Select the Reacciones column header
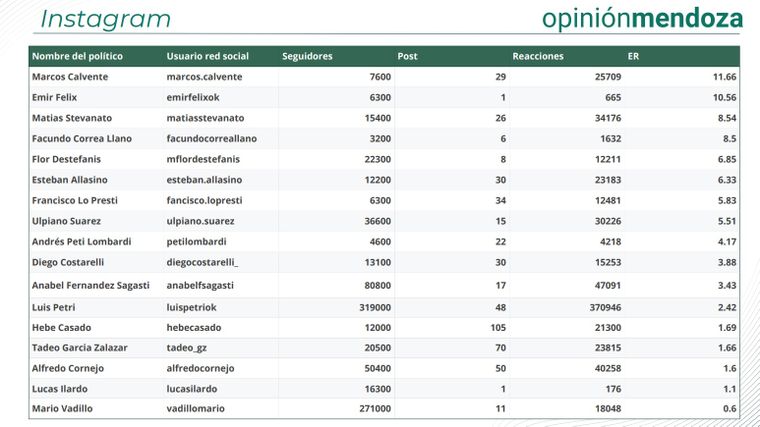The height and width of the screenshot is (427, 760). (538, 56)
